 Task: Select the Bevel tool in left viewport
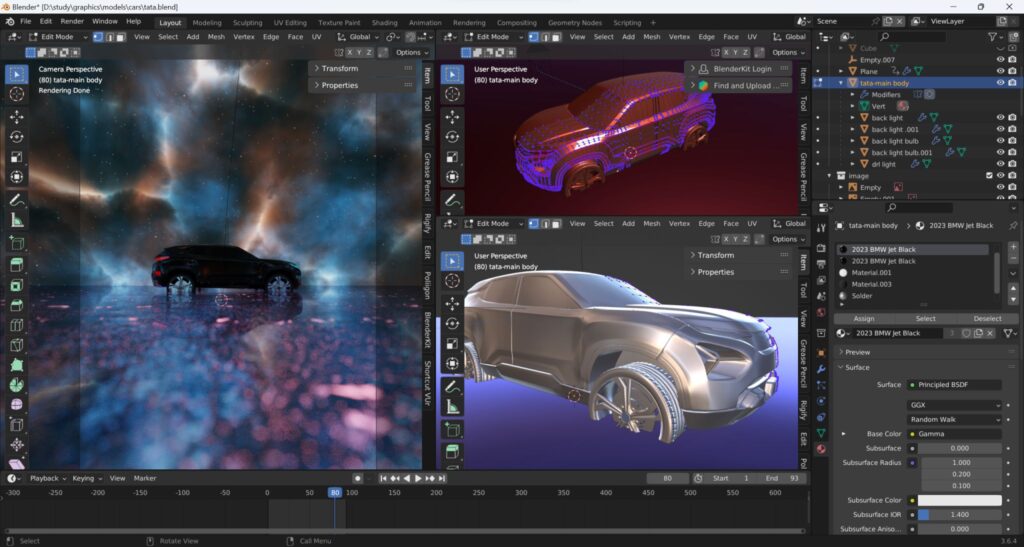[x=17, y=305]
